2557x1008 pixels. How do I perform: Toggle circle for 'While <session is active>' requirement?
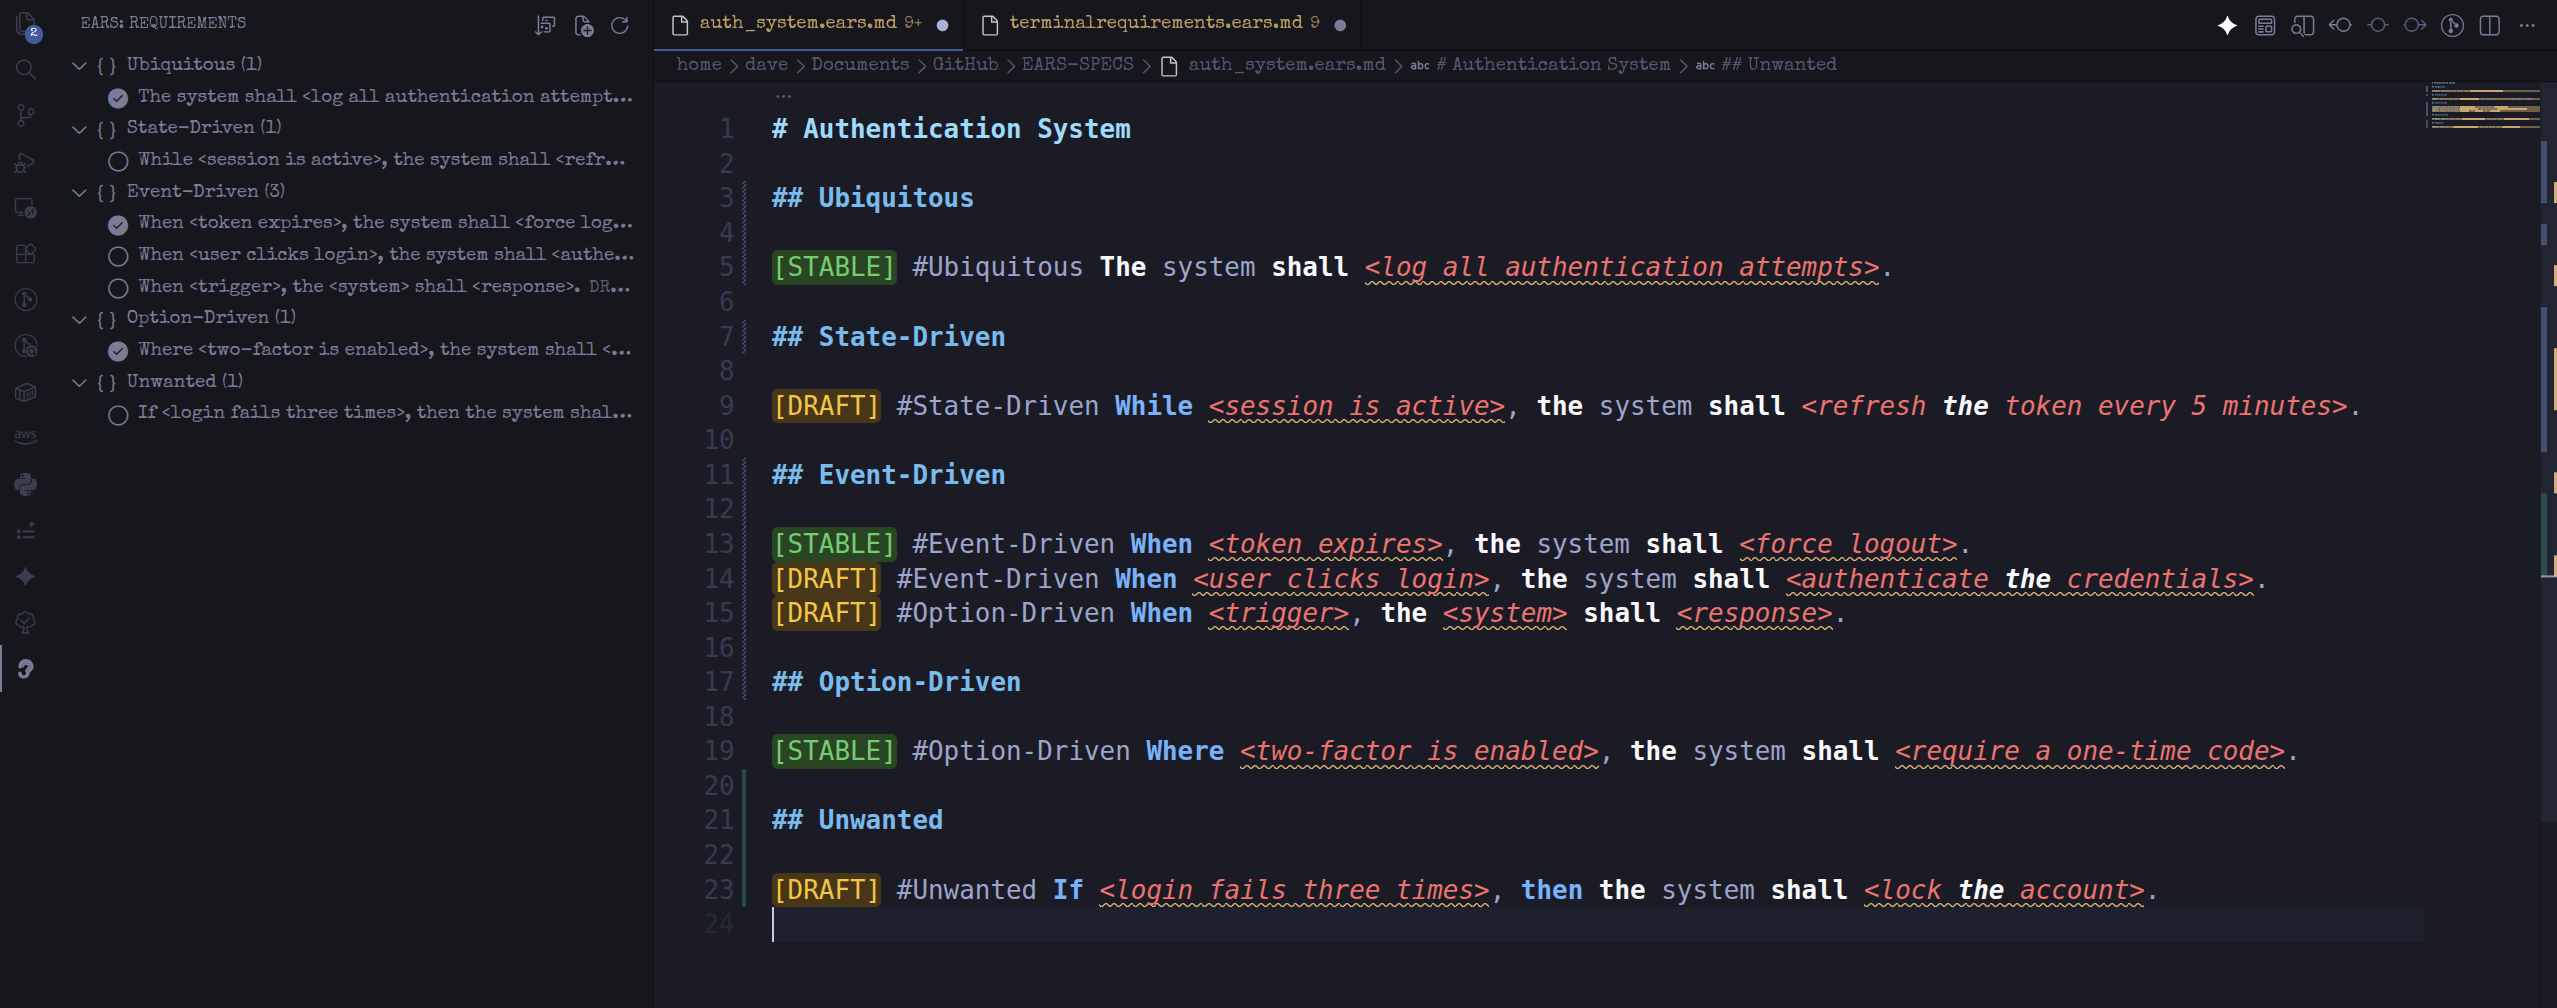118,160
